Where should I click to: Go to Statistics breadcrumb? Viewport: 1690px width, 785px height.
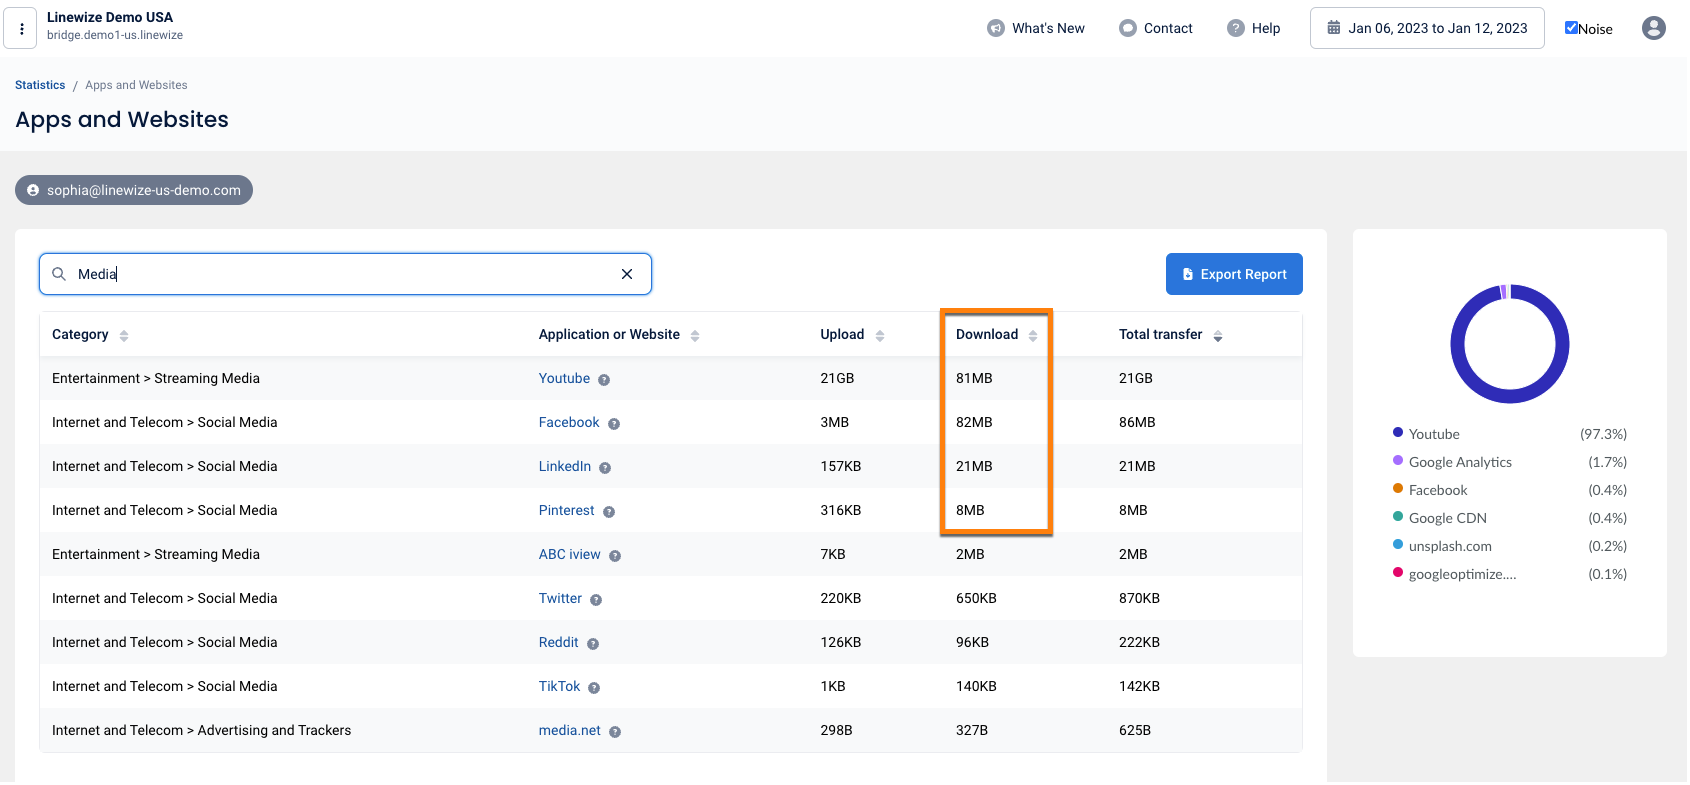(40, 85)
